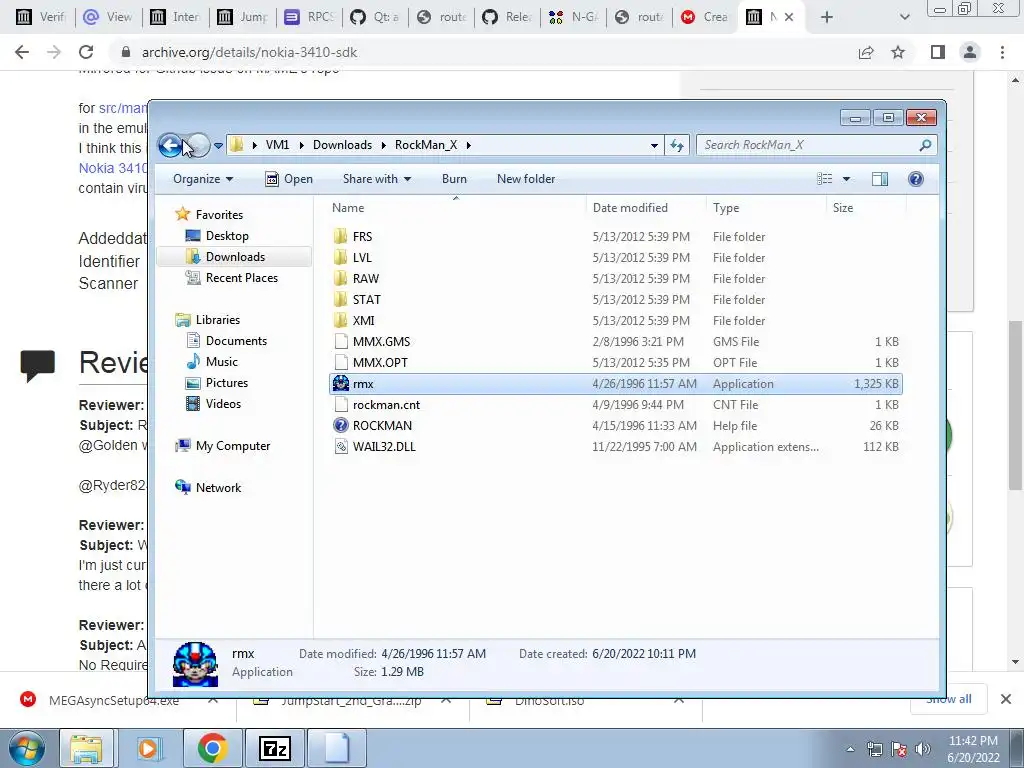Viewport: 1024px width, 768px height.
Task: Open Chrome's three-dot menu
Action: pyautogui.click(x=1002, y=52)
